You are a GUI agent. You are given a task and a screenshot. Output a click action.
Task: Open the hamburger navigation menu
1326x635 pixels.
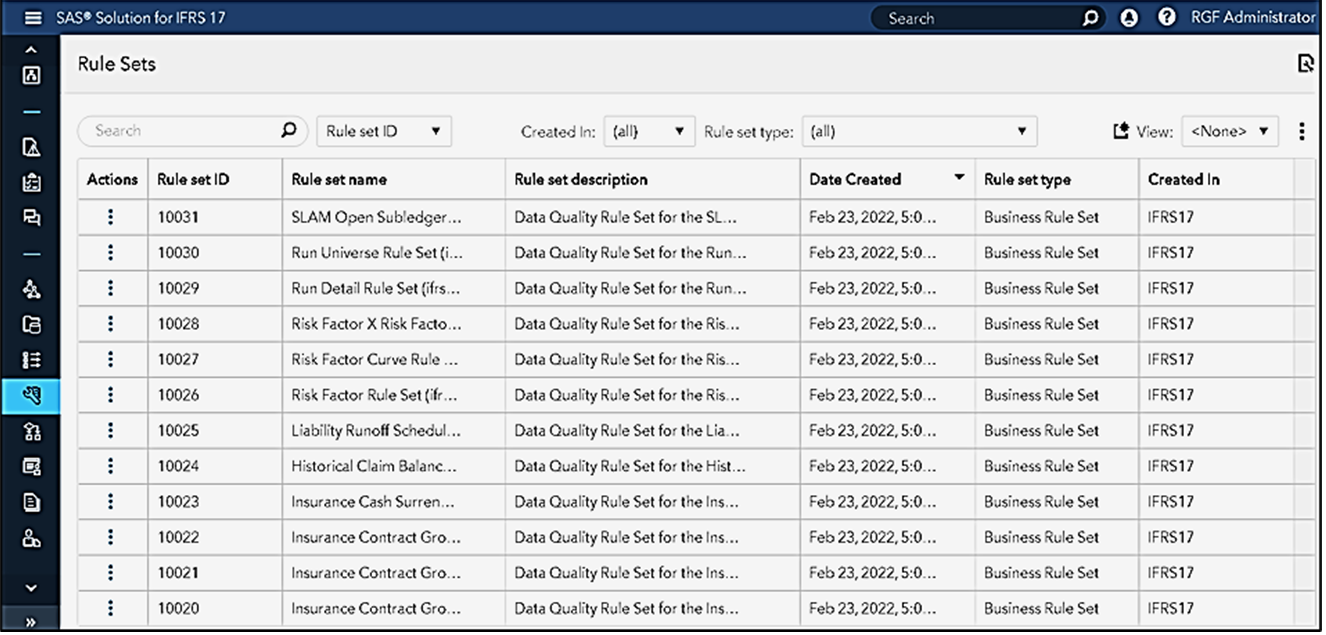point(33,17)
